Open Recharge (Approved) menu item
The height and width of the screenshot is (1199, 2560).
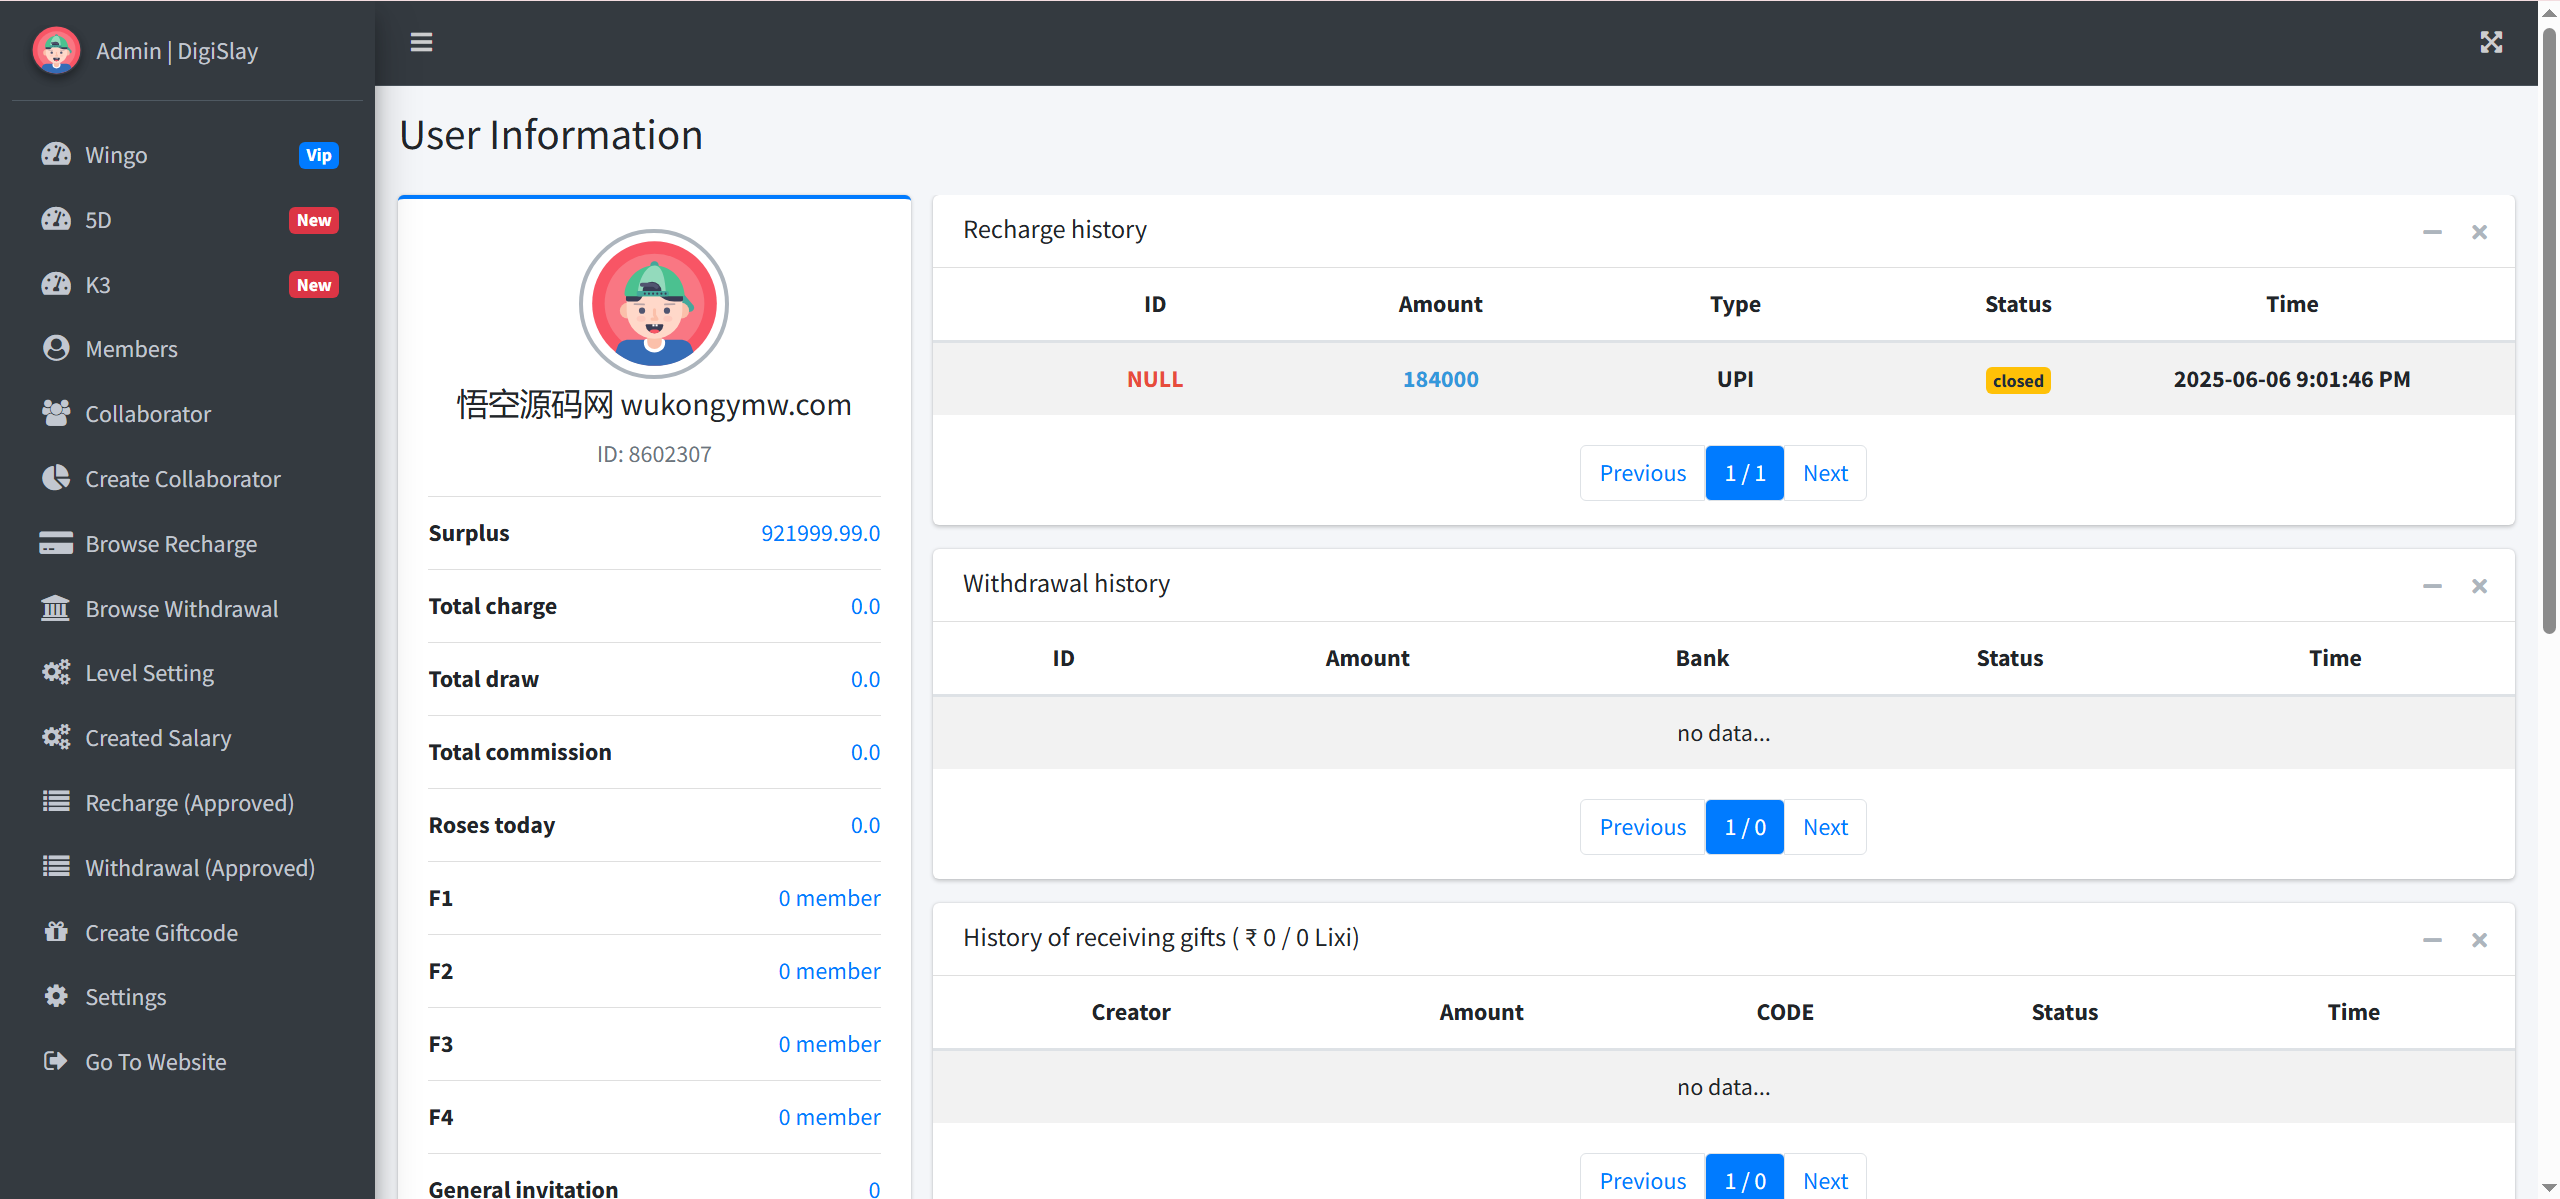point(189,803)
